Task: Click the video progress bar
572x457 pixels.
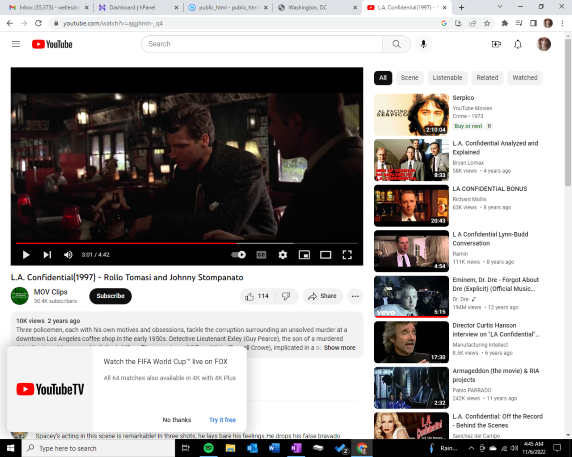Action: click(x=187, y=243)
